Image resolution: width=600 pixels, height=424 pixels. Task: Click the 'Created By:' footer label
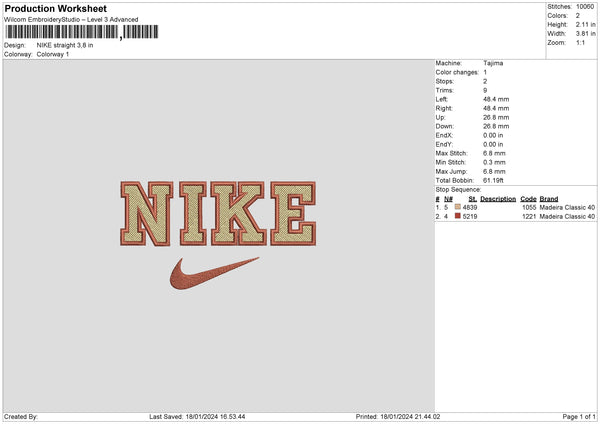(x=21, y=417)
